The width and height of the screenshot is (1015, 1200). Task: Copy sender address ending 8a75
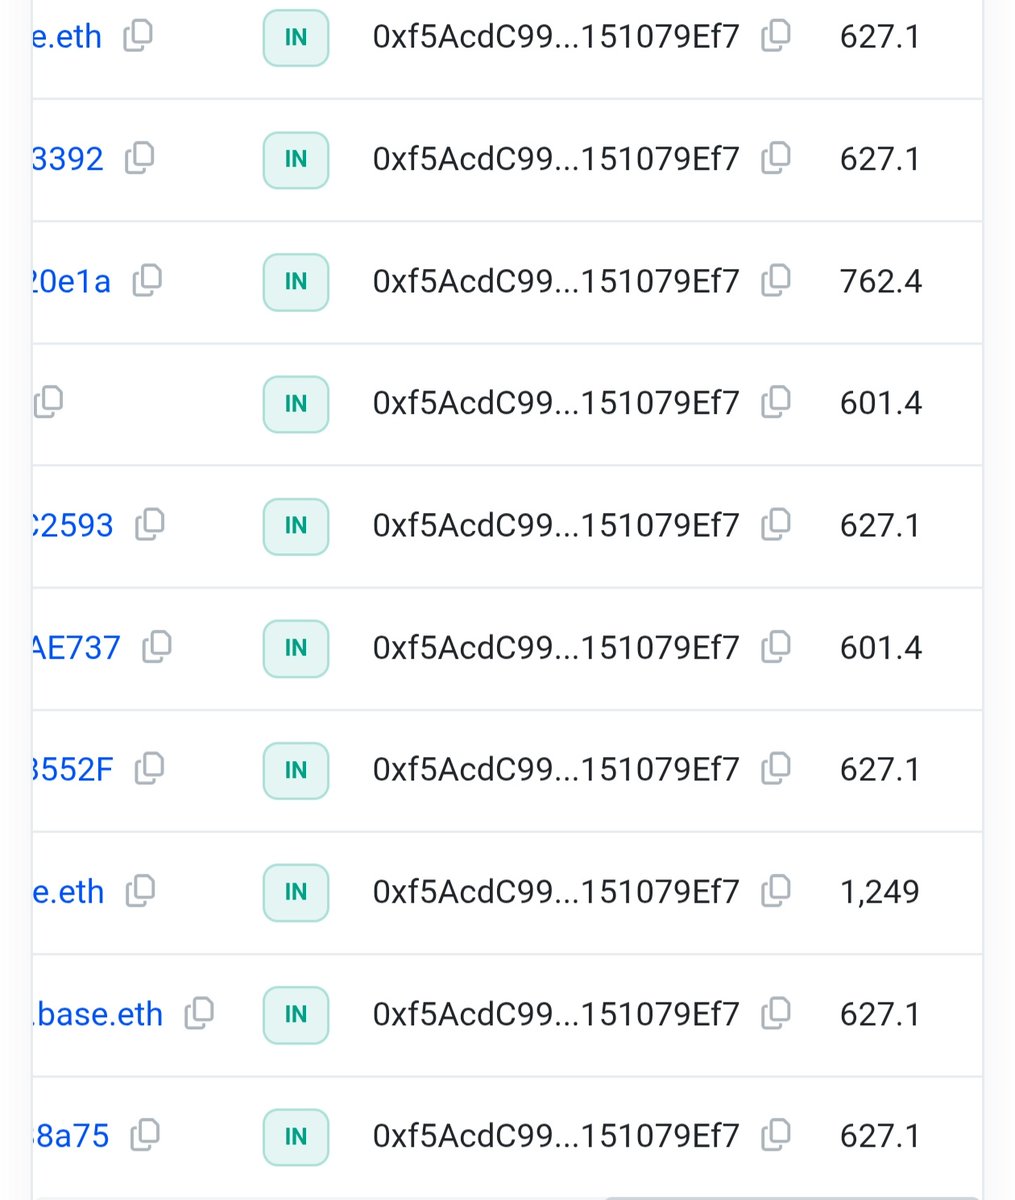tap(145, 1135)
